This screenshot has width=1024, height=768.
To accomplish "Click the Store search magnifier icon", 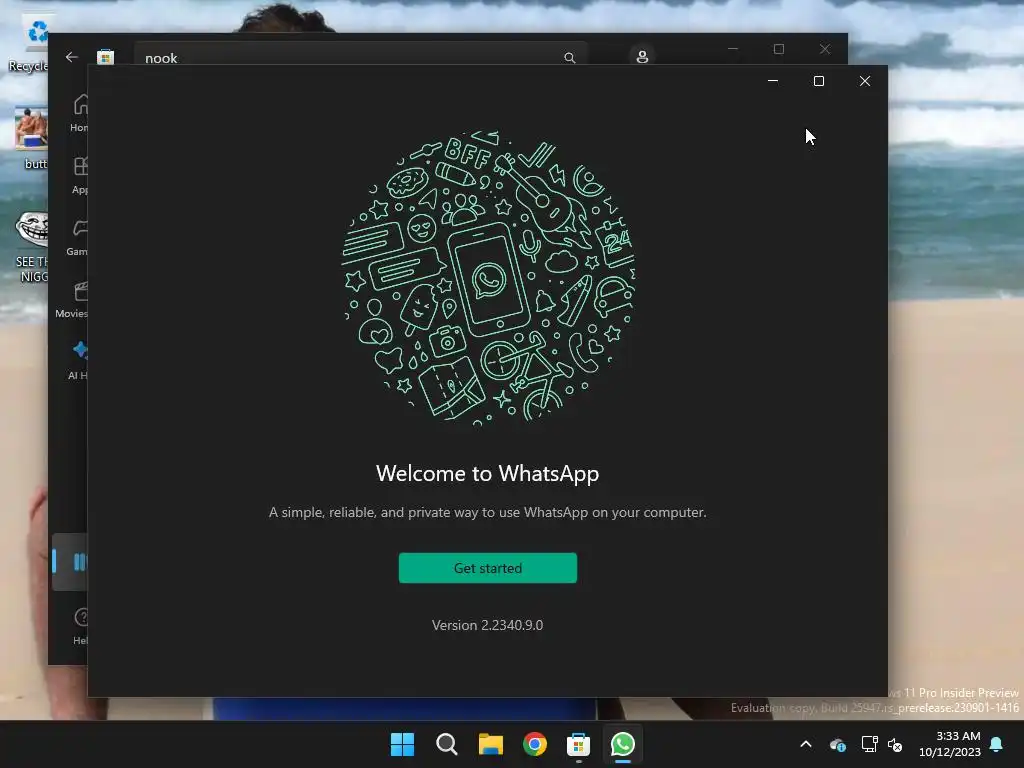I will click(x=569, y=57).
